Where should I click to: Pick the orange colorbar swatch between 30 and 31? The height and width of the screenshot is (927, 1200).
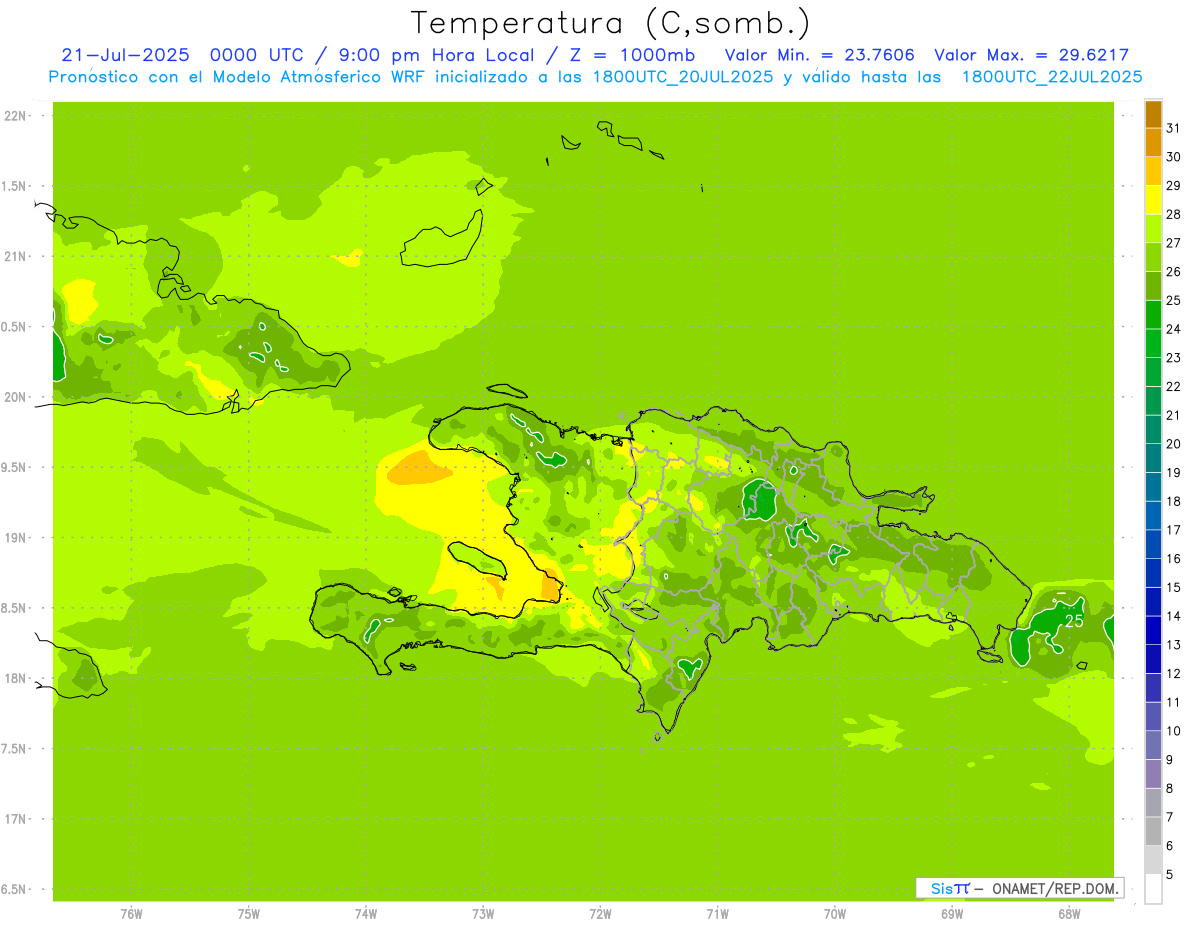(x=1153, y=143)
